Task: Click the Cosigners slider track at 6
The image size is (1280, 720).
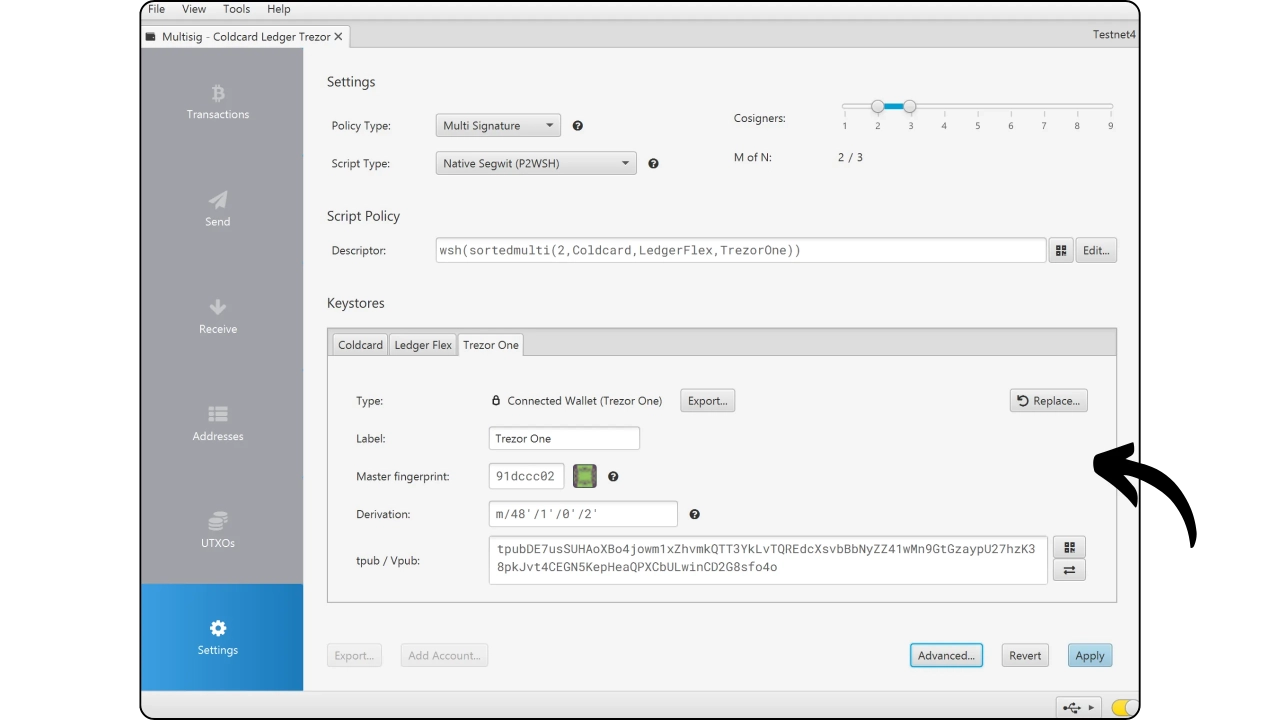Action: [x=1011, y=106]
